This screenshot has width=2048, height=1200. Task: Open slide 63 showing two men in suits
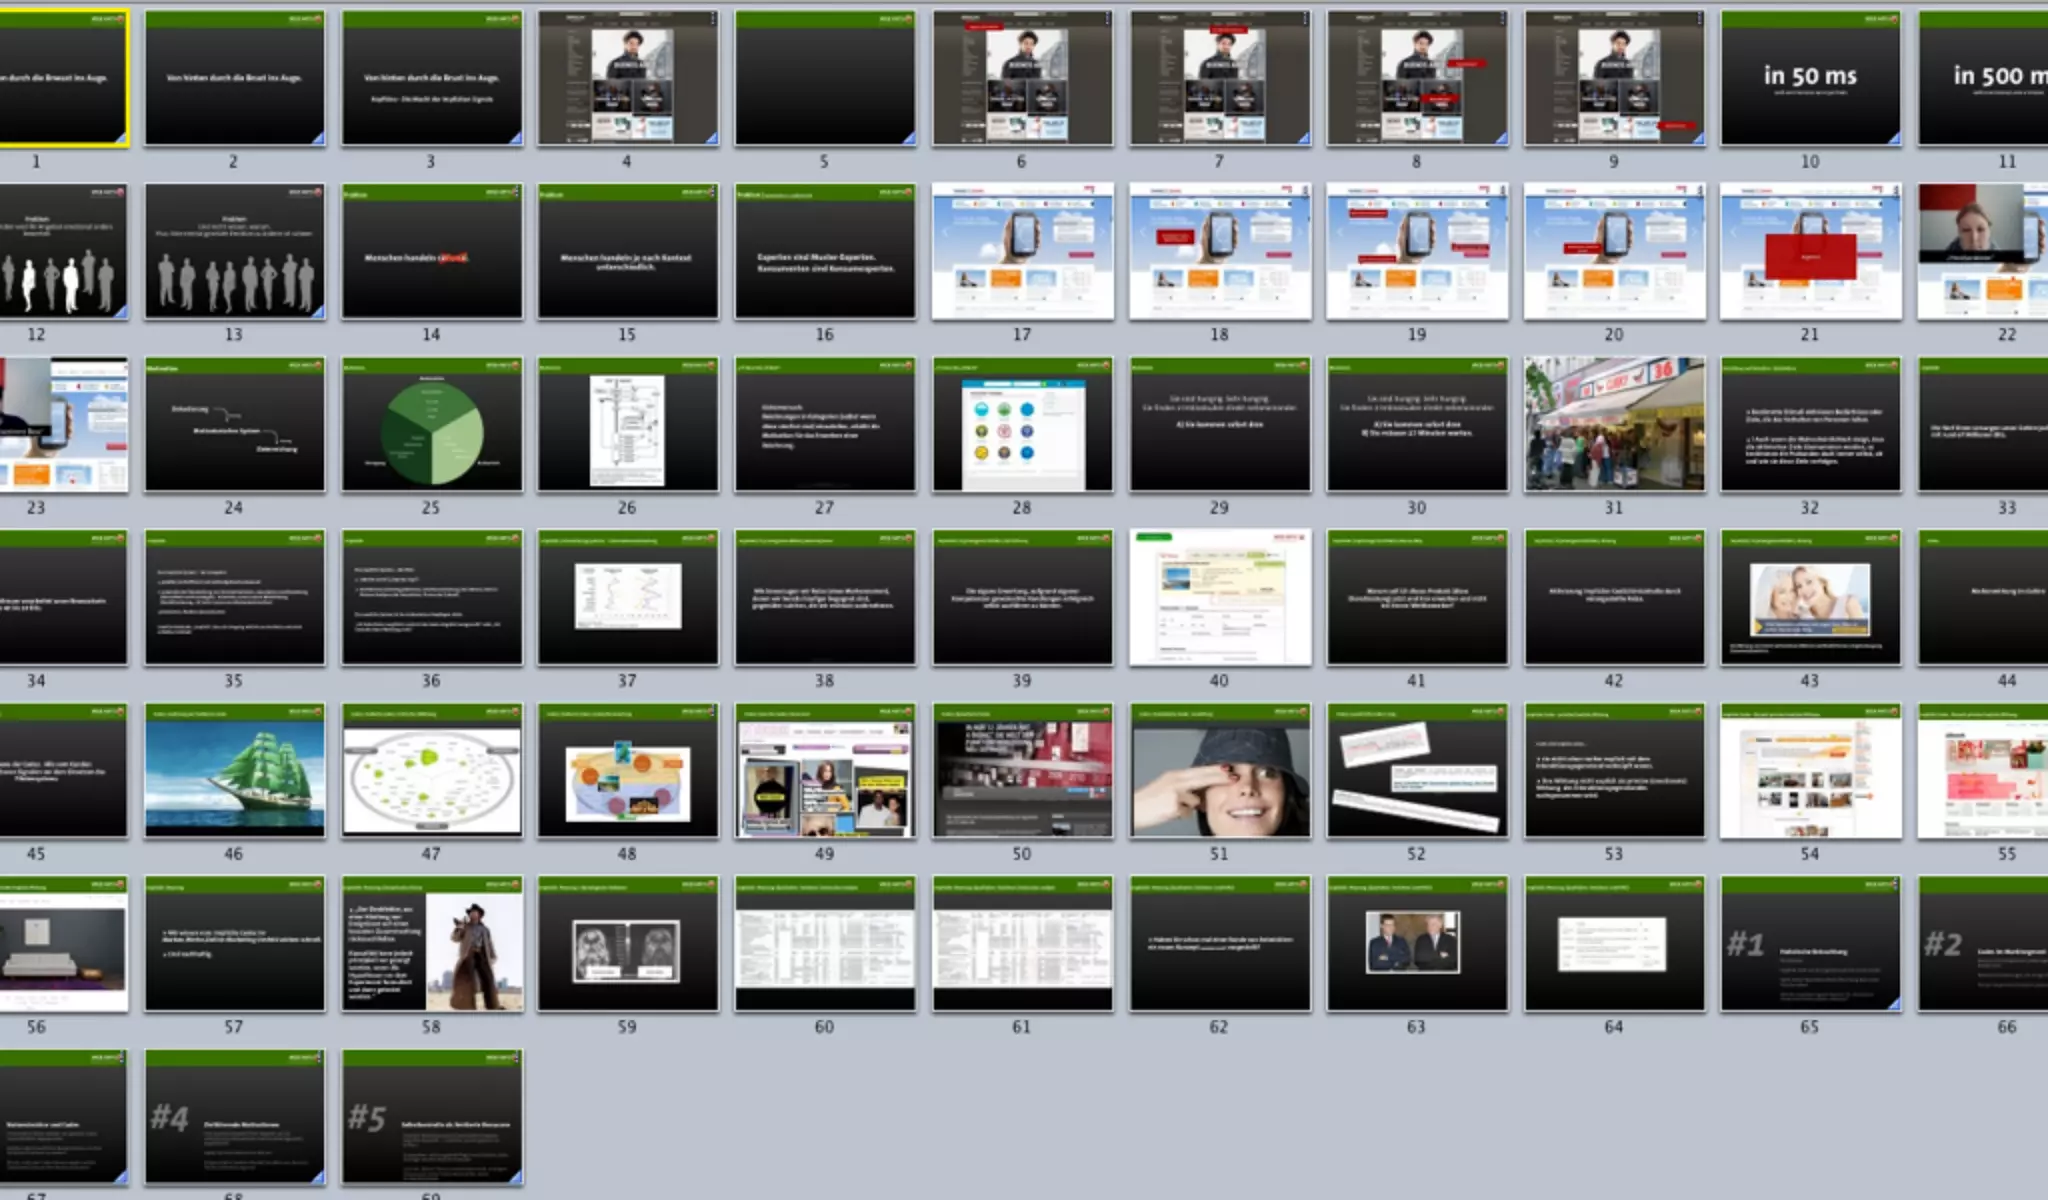pos(1416,944)
